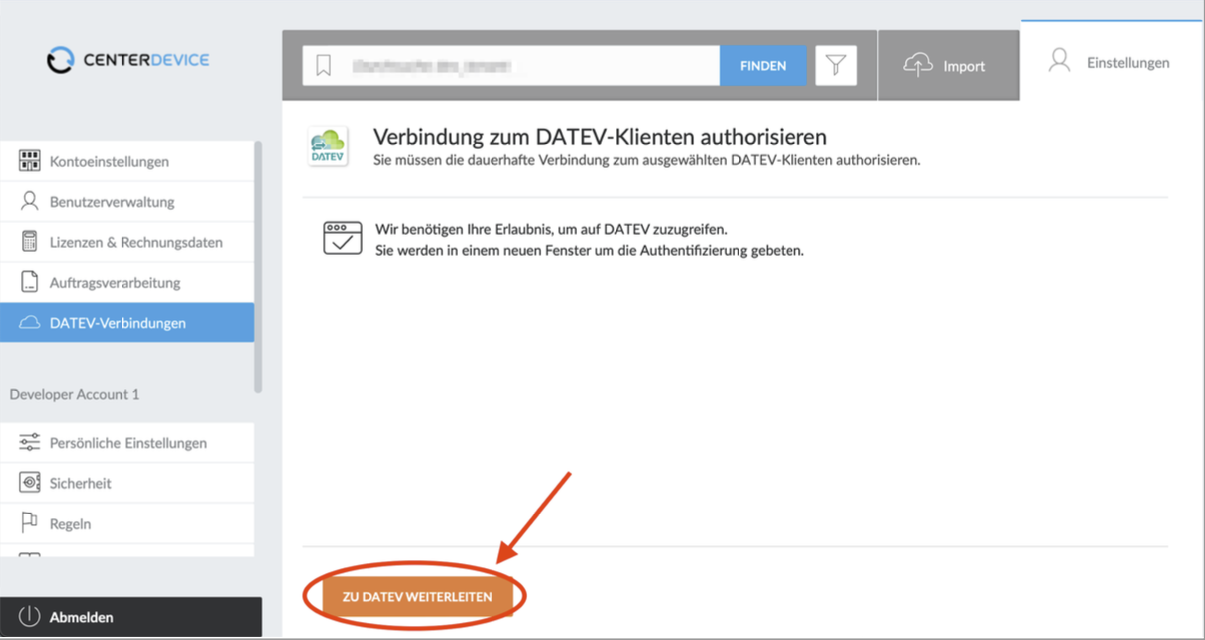Viewport: 1205px width, 640px height.
Task: Open Persönliche Einstellungen
Action: (x=127, y=442)
